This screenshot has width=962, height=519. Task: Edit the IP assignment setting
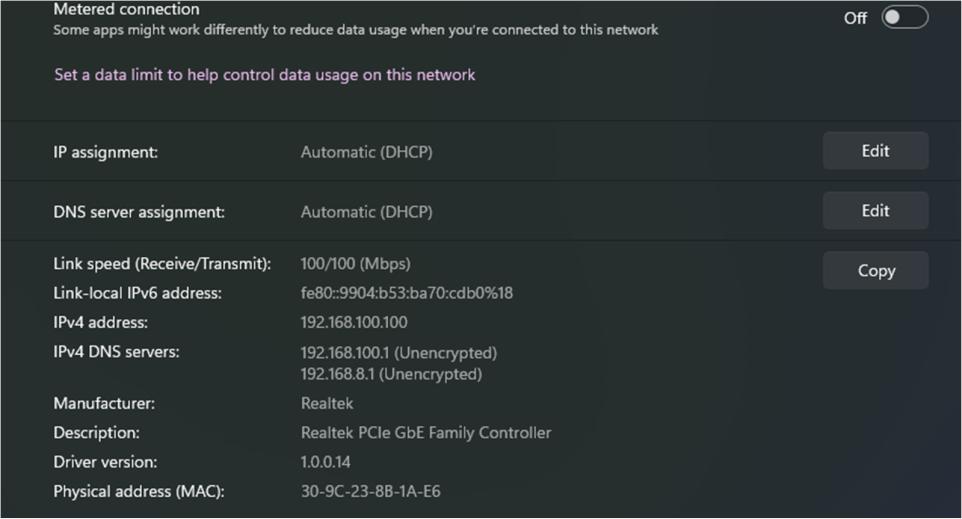(875, 151)
